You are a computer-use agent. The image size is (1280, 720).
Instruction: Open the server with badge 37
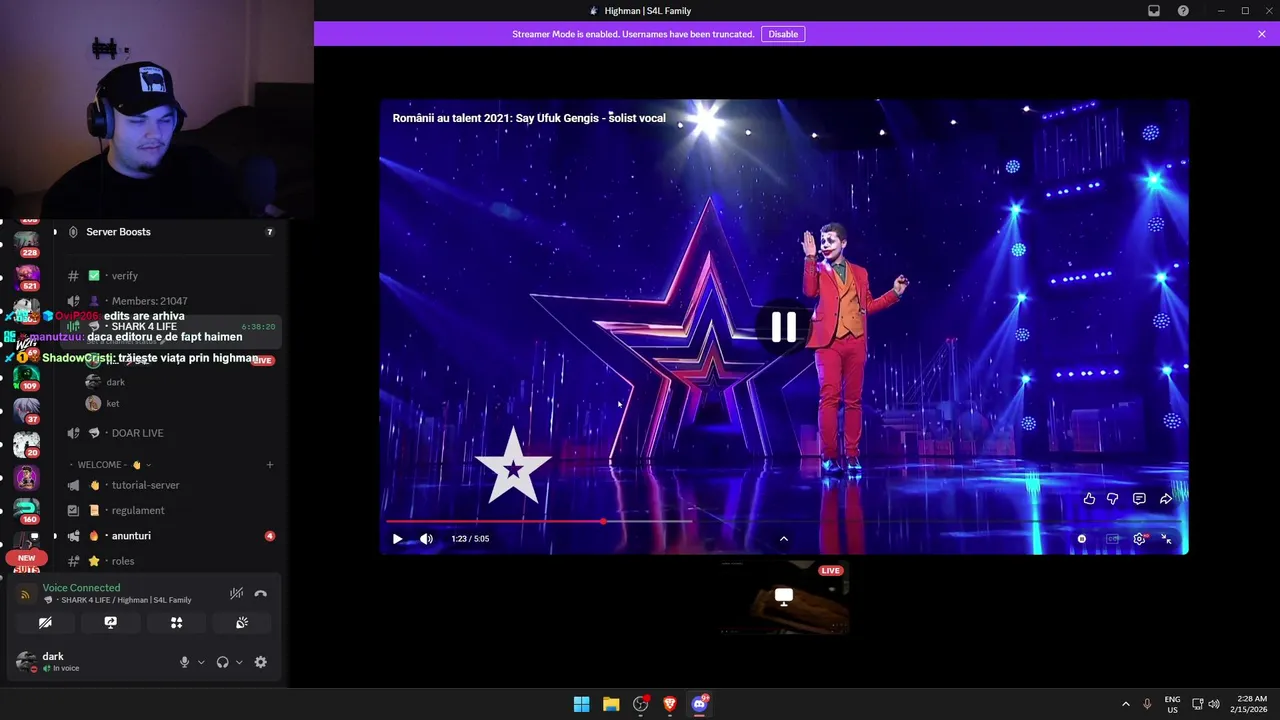coord(27,410)
